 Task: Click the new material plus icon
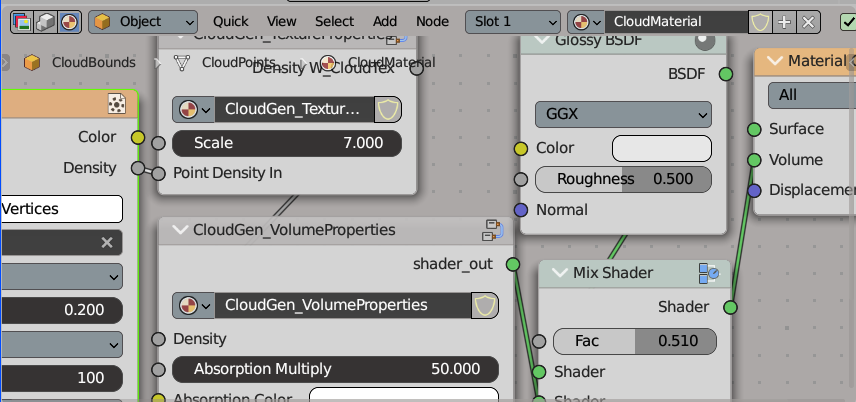click(x=785, y=21)
